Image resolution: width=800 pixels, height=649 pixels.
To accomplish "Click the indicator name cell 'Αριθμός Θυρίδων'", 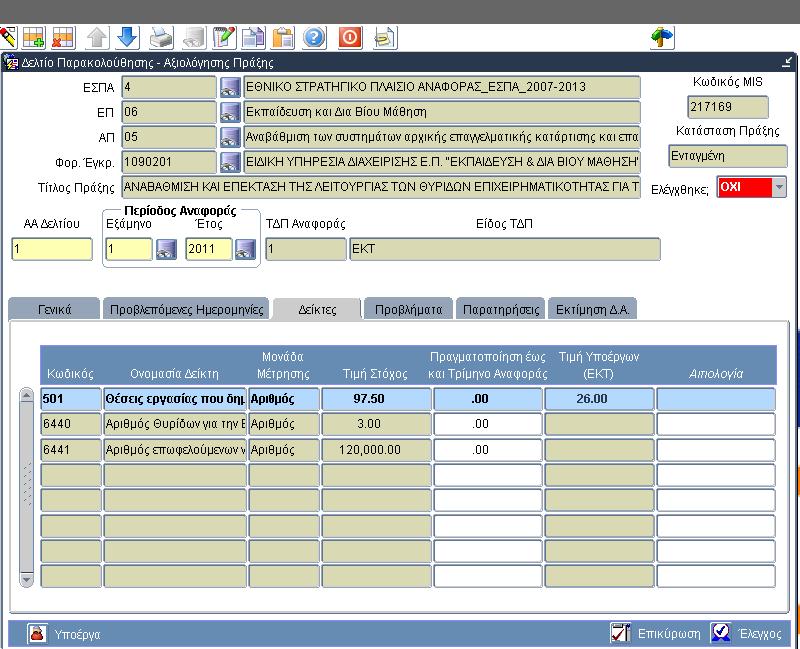I will click(x=175, y=424).
